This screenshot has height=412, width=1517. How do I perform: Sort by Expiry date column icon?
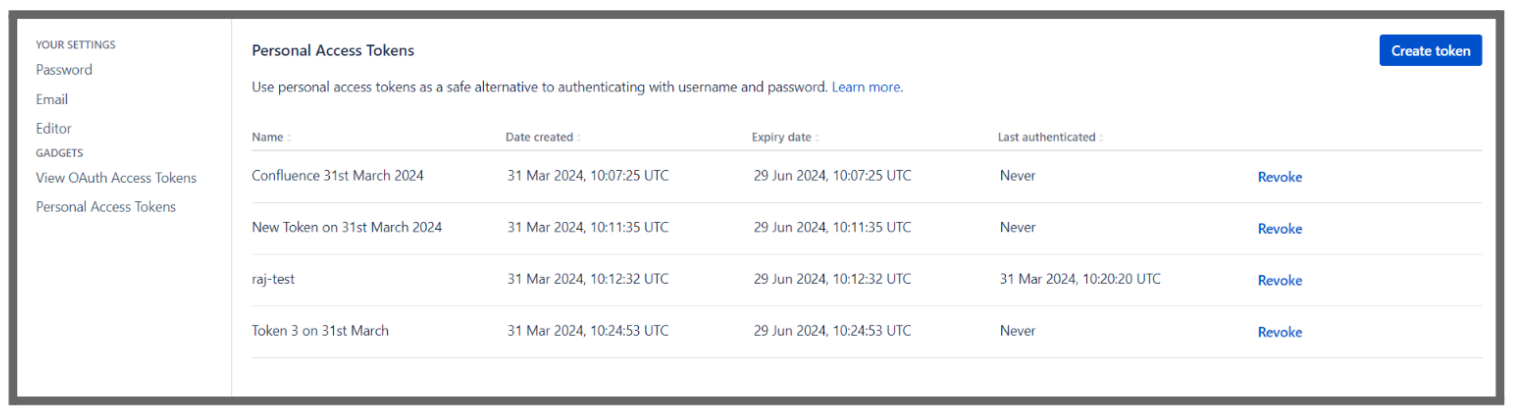tap(817, 138)
